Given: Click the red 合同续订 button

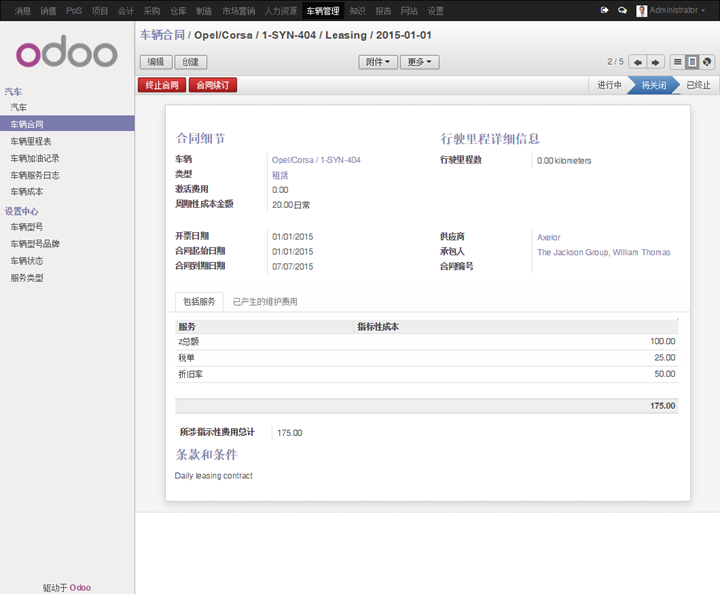Looking at the screenshot, I should click(x=213, y=85).
